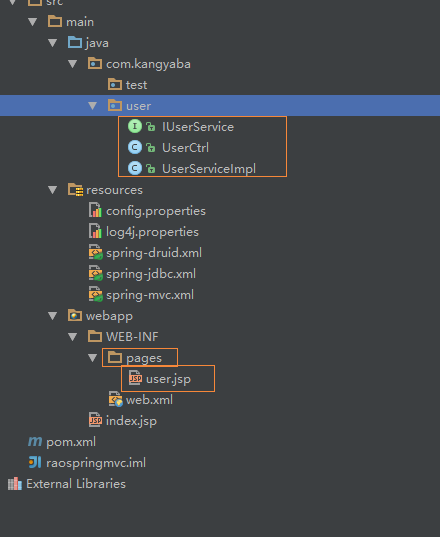Click the pages folder icon
440x537 pixels.
coord(115,357)
